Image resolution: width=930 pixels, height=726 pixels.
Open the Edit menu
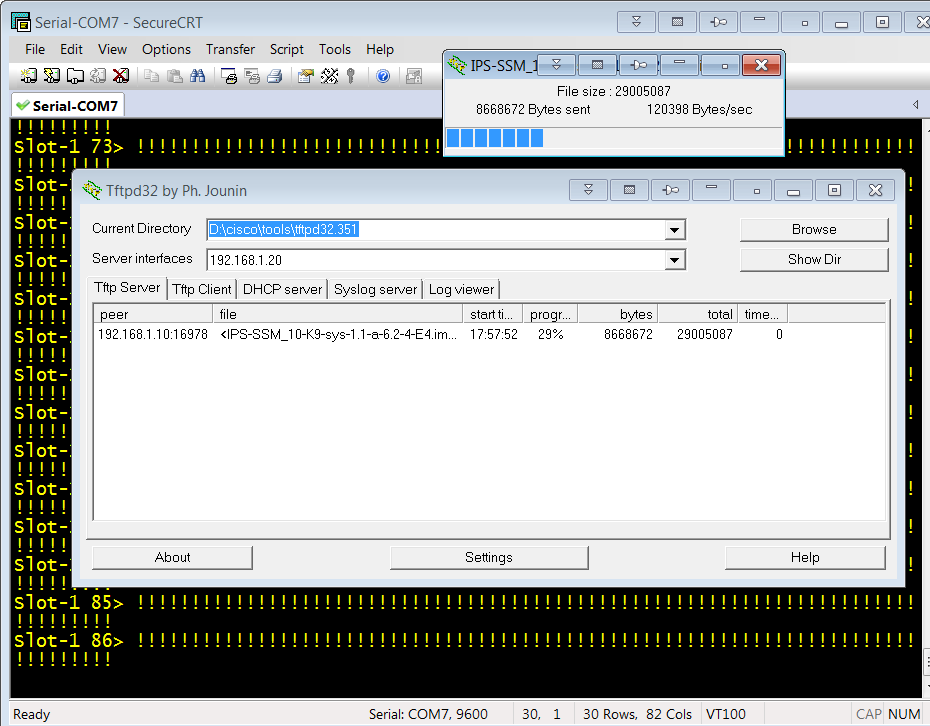[x=71, y=49]
